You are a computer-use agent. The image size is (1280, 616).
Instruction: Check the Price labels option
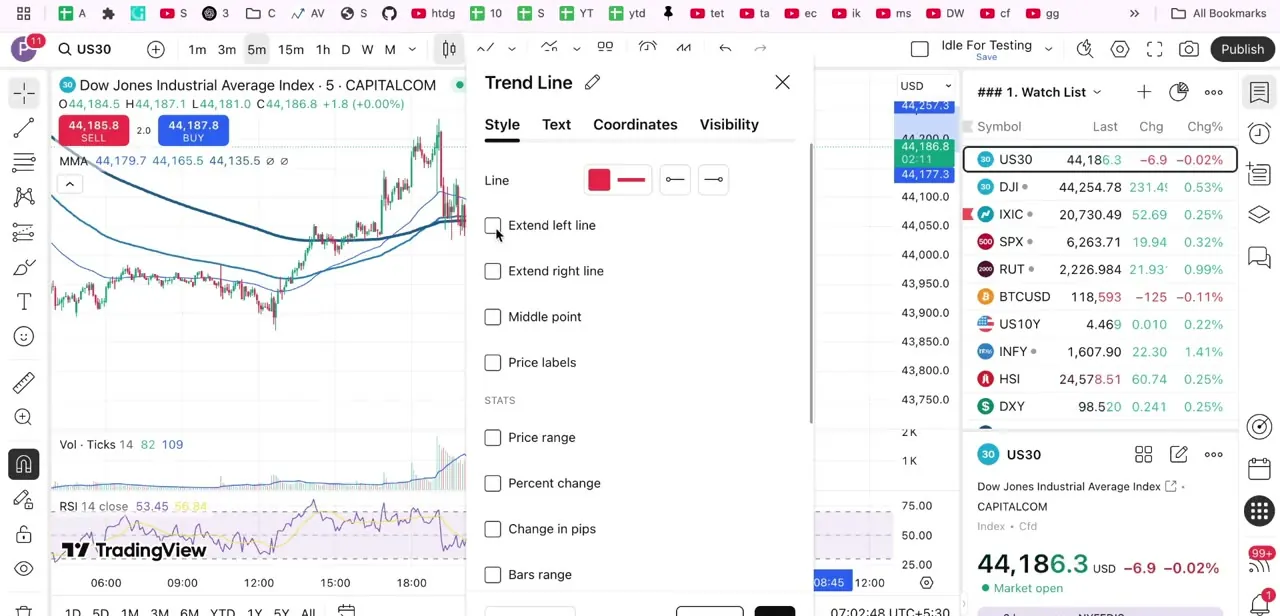pyautogui.click(x=493, y=363)
